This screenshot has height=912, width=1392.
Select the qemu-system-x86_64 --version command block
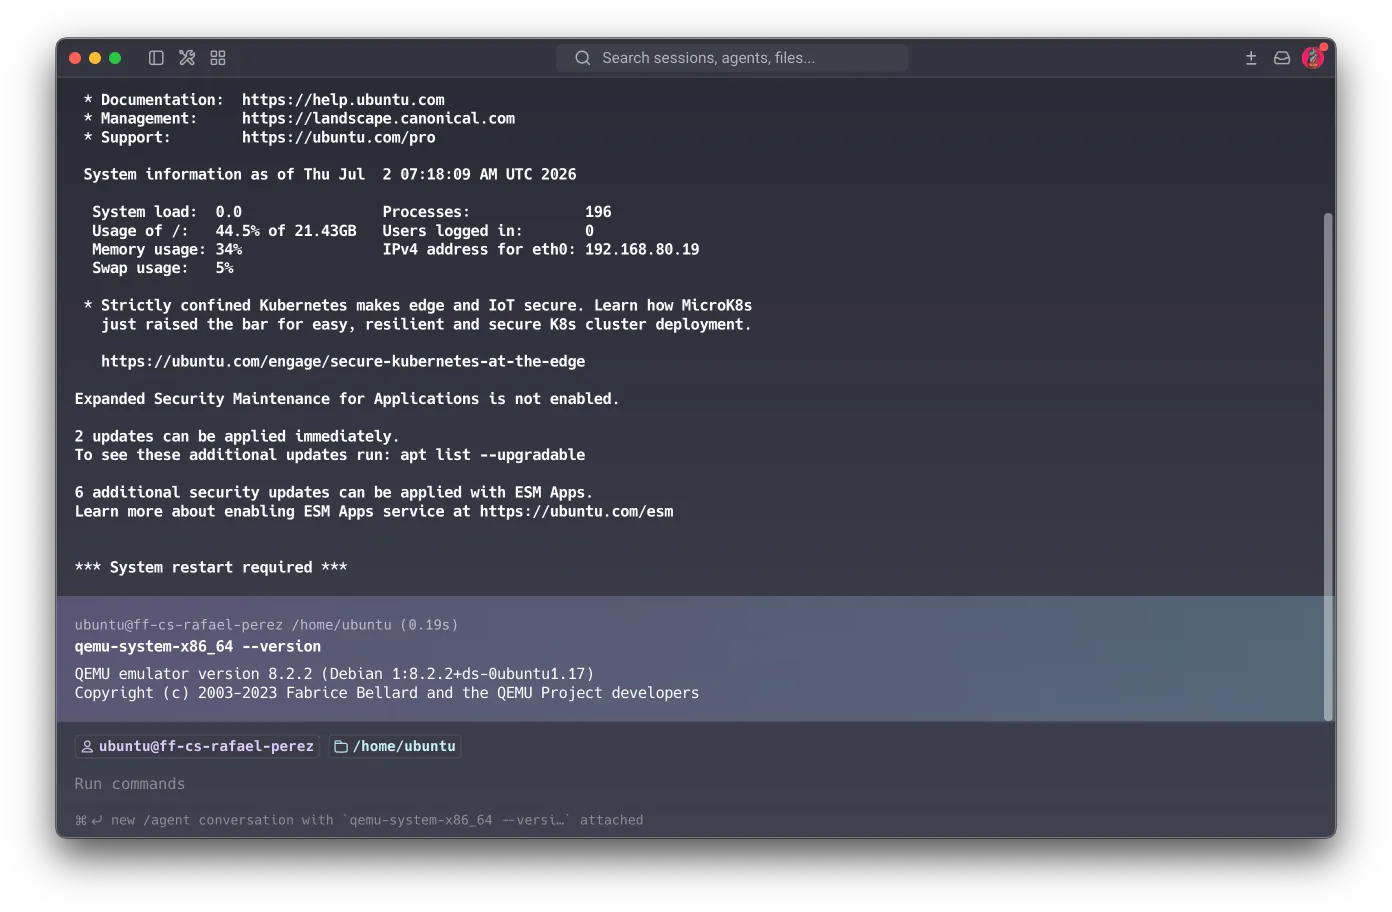(x=695, y=659)
